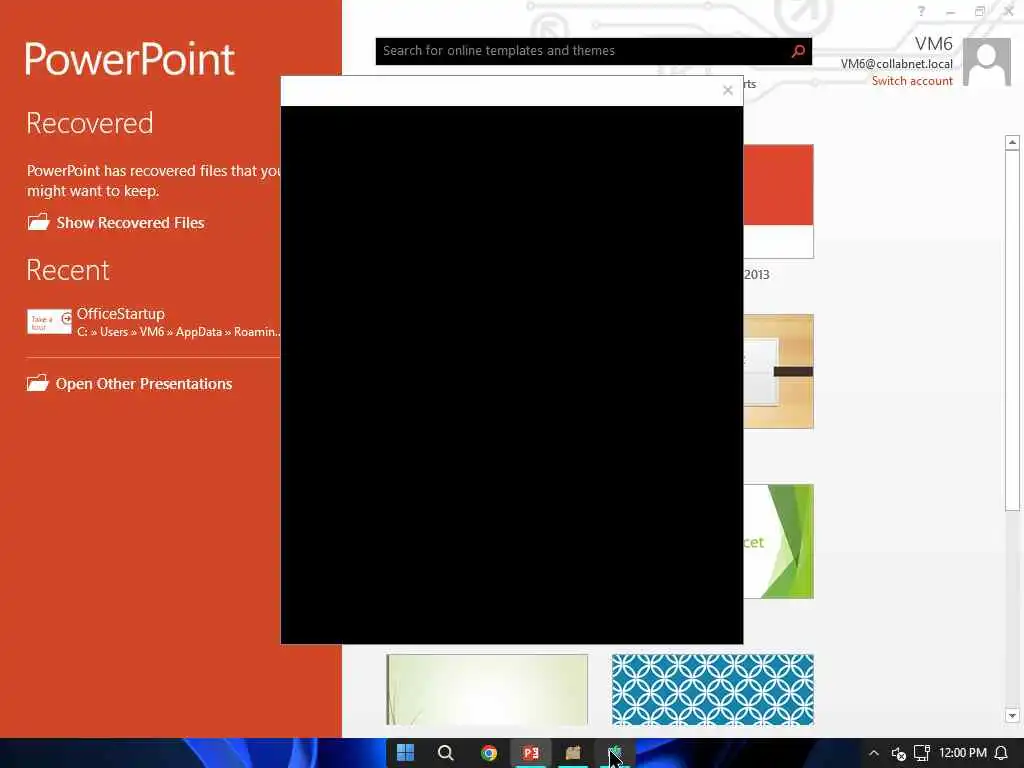Image resolution: width=1024 pixels, height=768 pixels.
Task: Select the pale green template thumbnail
Action: [x=487, y=690]
